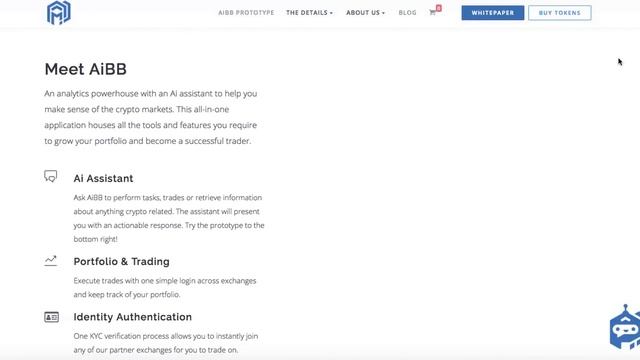Click the Ai Assistant heading

[x=103, y=178]
